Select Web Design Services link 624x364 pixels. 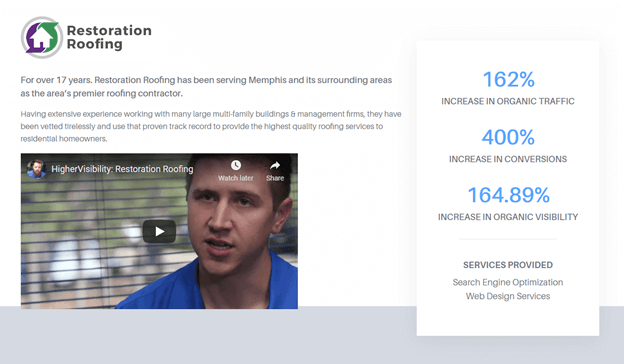coord(508,296)
